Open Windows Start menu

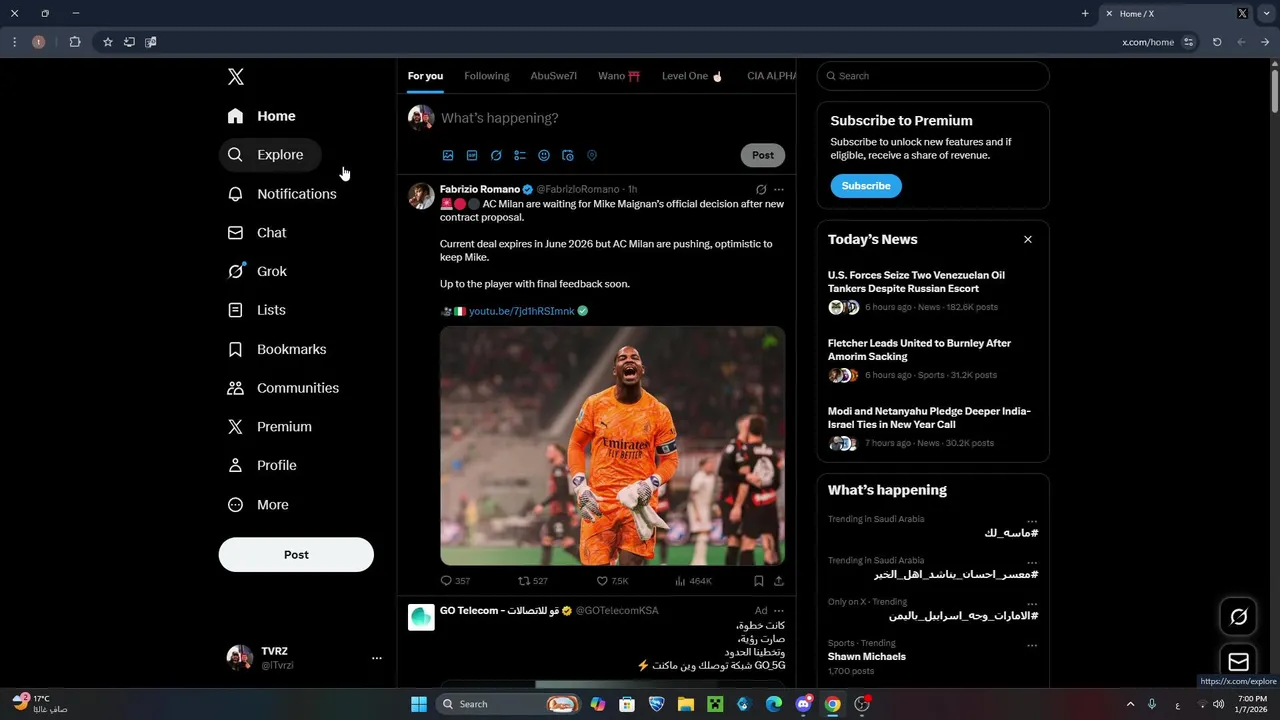[x=419, y=704]
